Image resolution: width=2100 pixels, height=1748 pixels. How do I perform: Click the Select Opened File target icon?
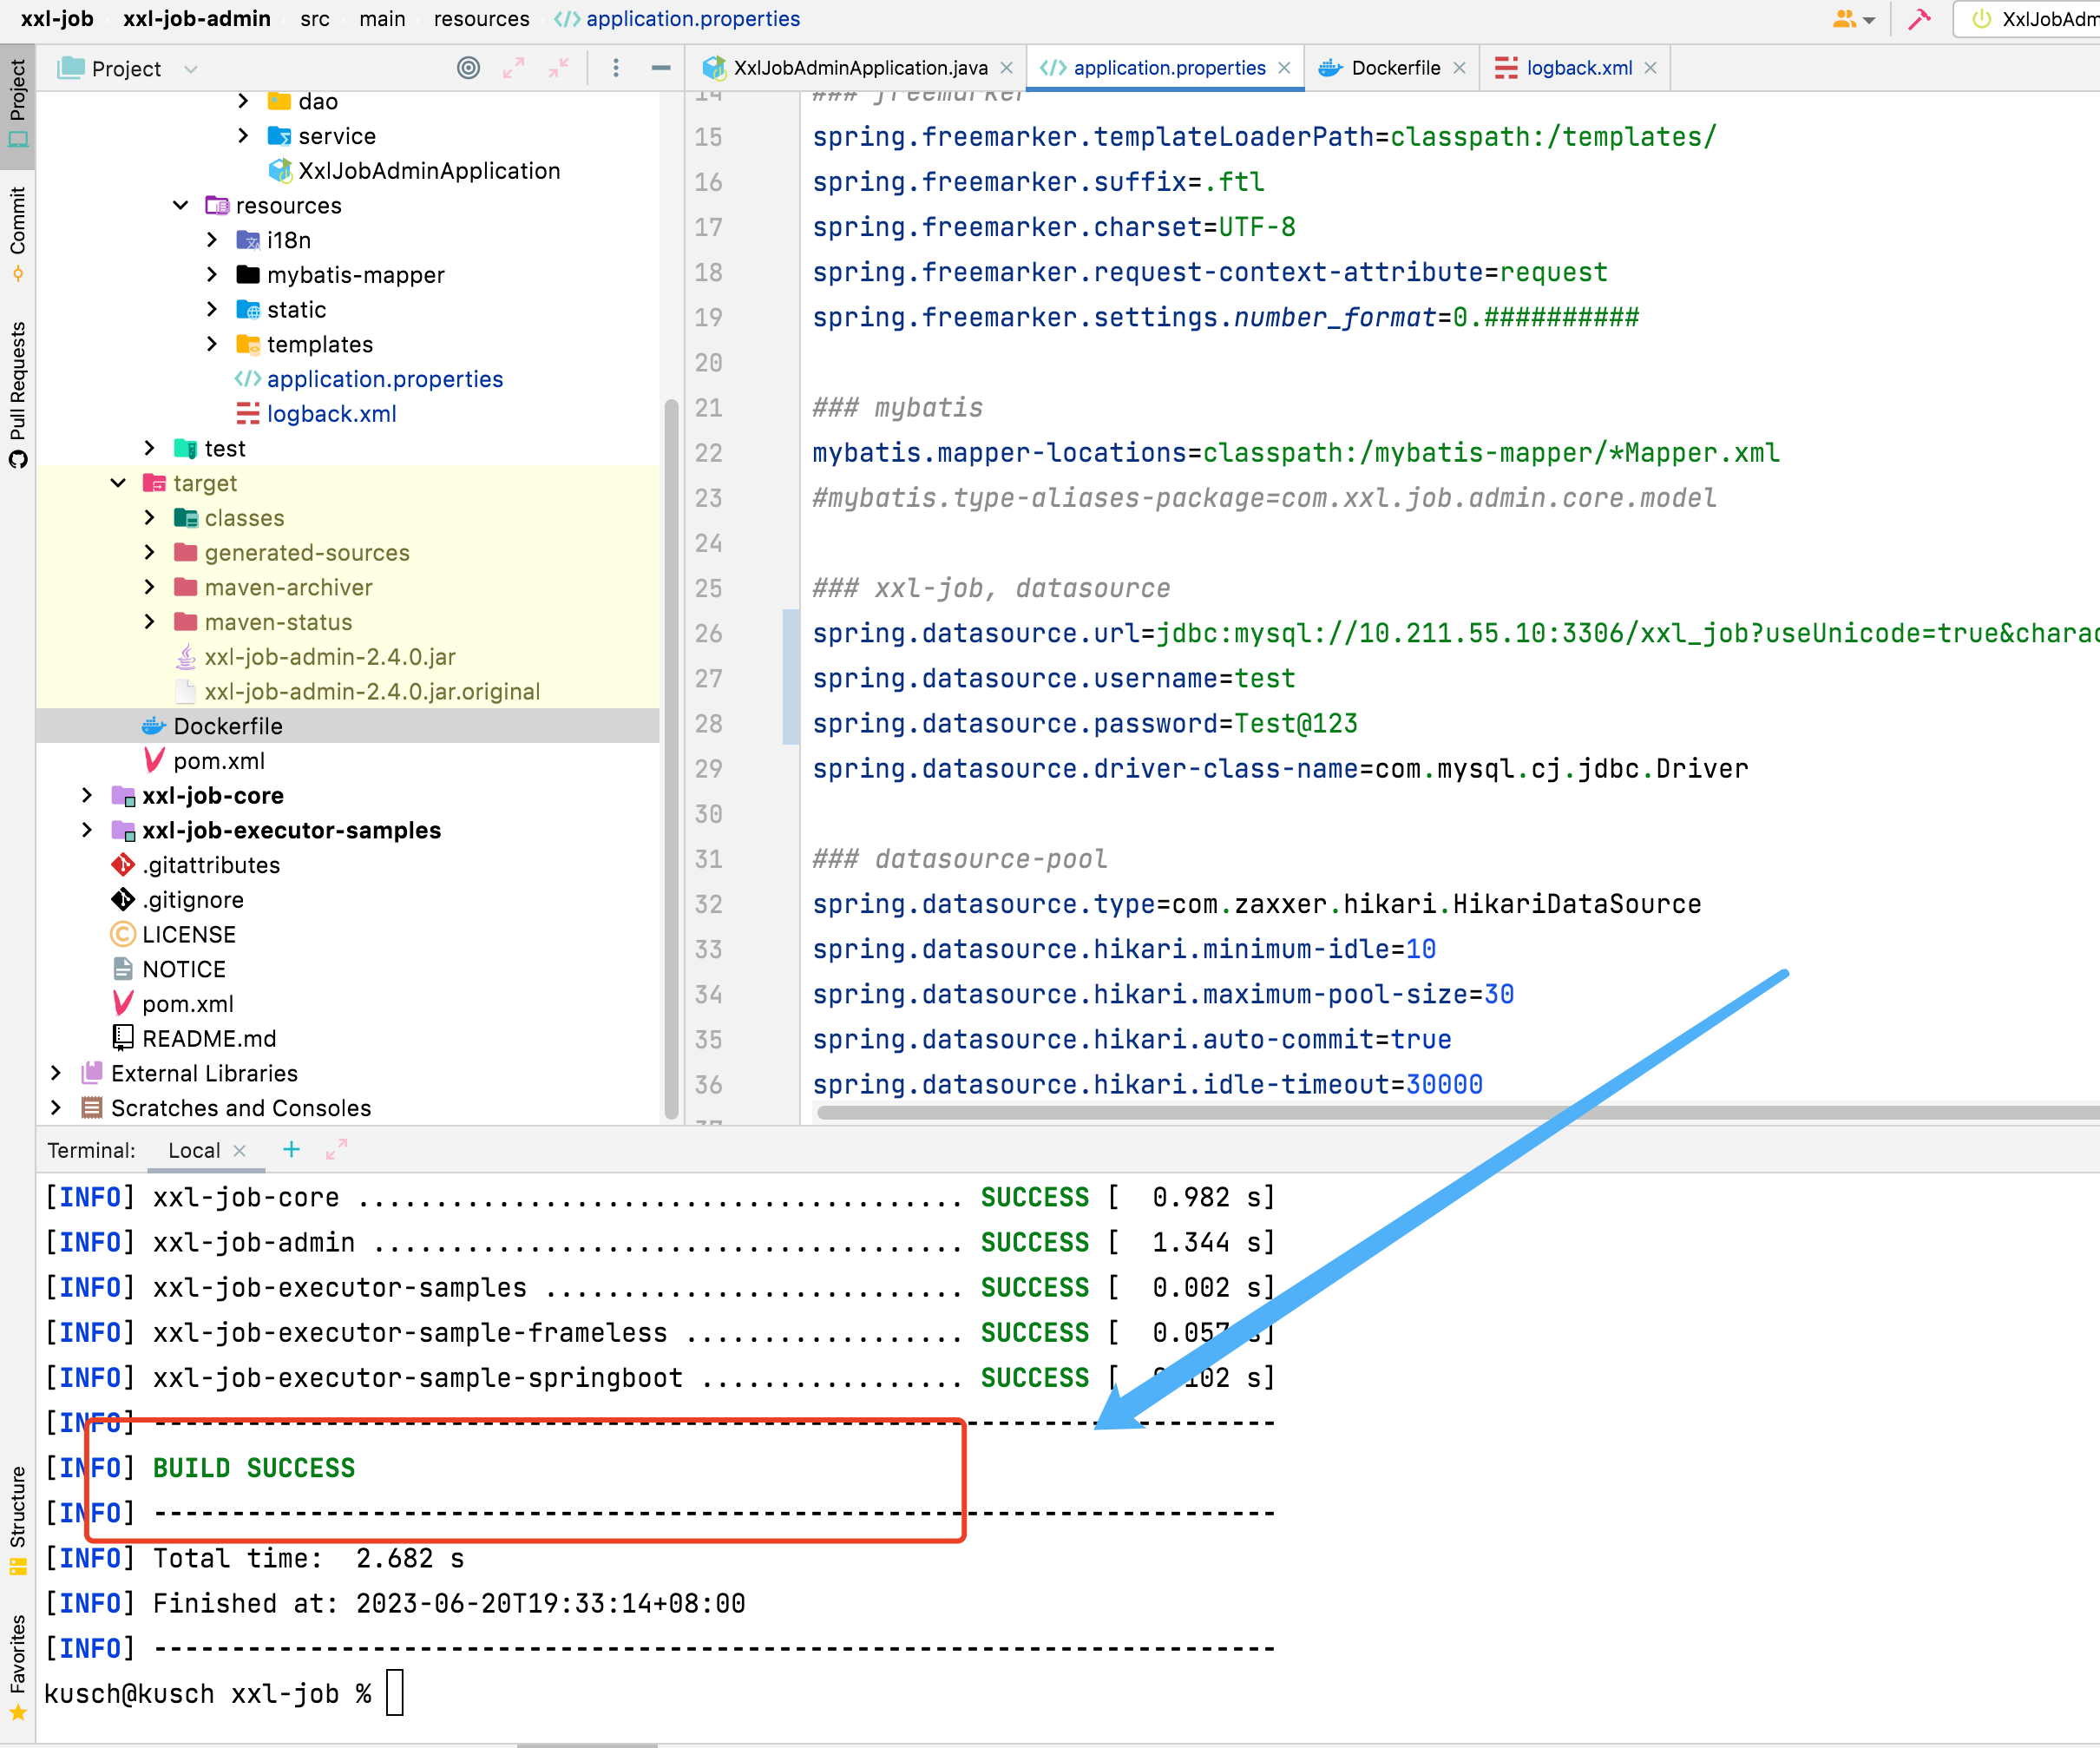468,68
